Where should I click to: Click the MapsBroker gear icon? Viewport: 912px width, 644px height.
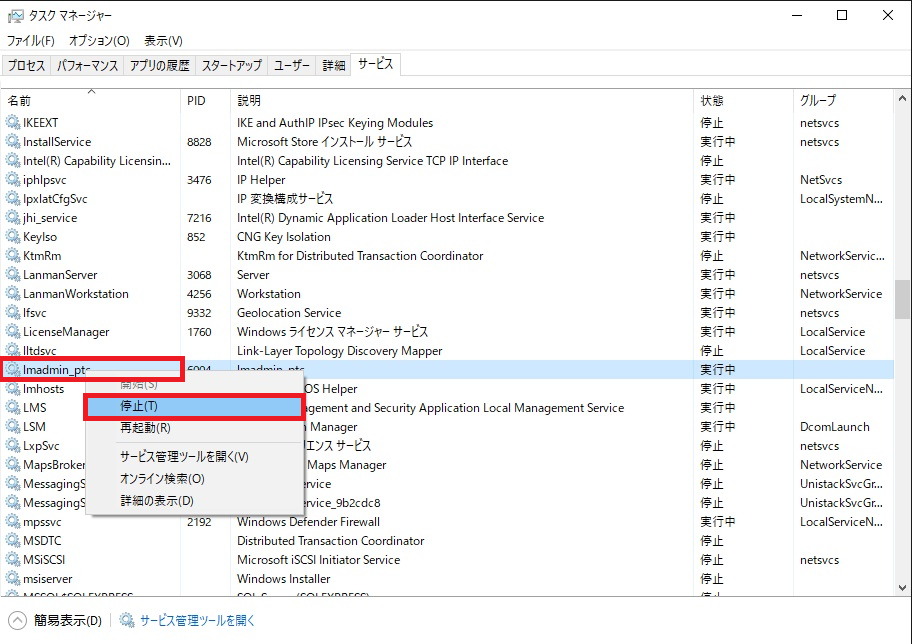[x=13, y=464]
